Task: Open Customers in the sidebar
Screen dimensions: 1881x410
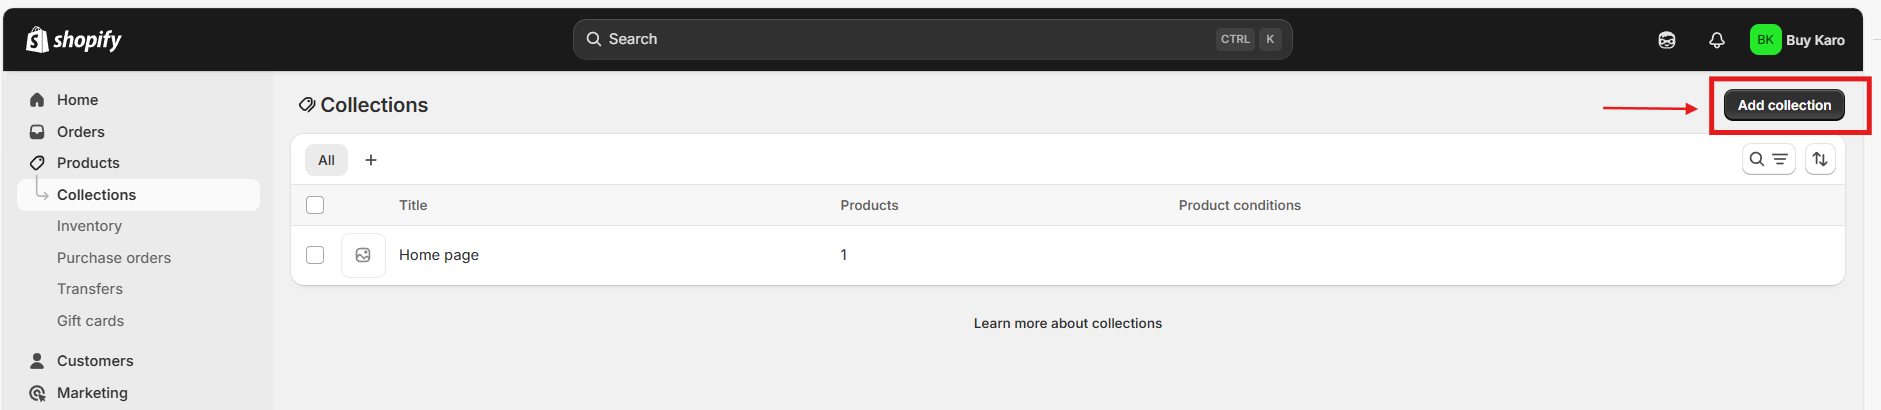Action: tap(95, 361)
